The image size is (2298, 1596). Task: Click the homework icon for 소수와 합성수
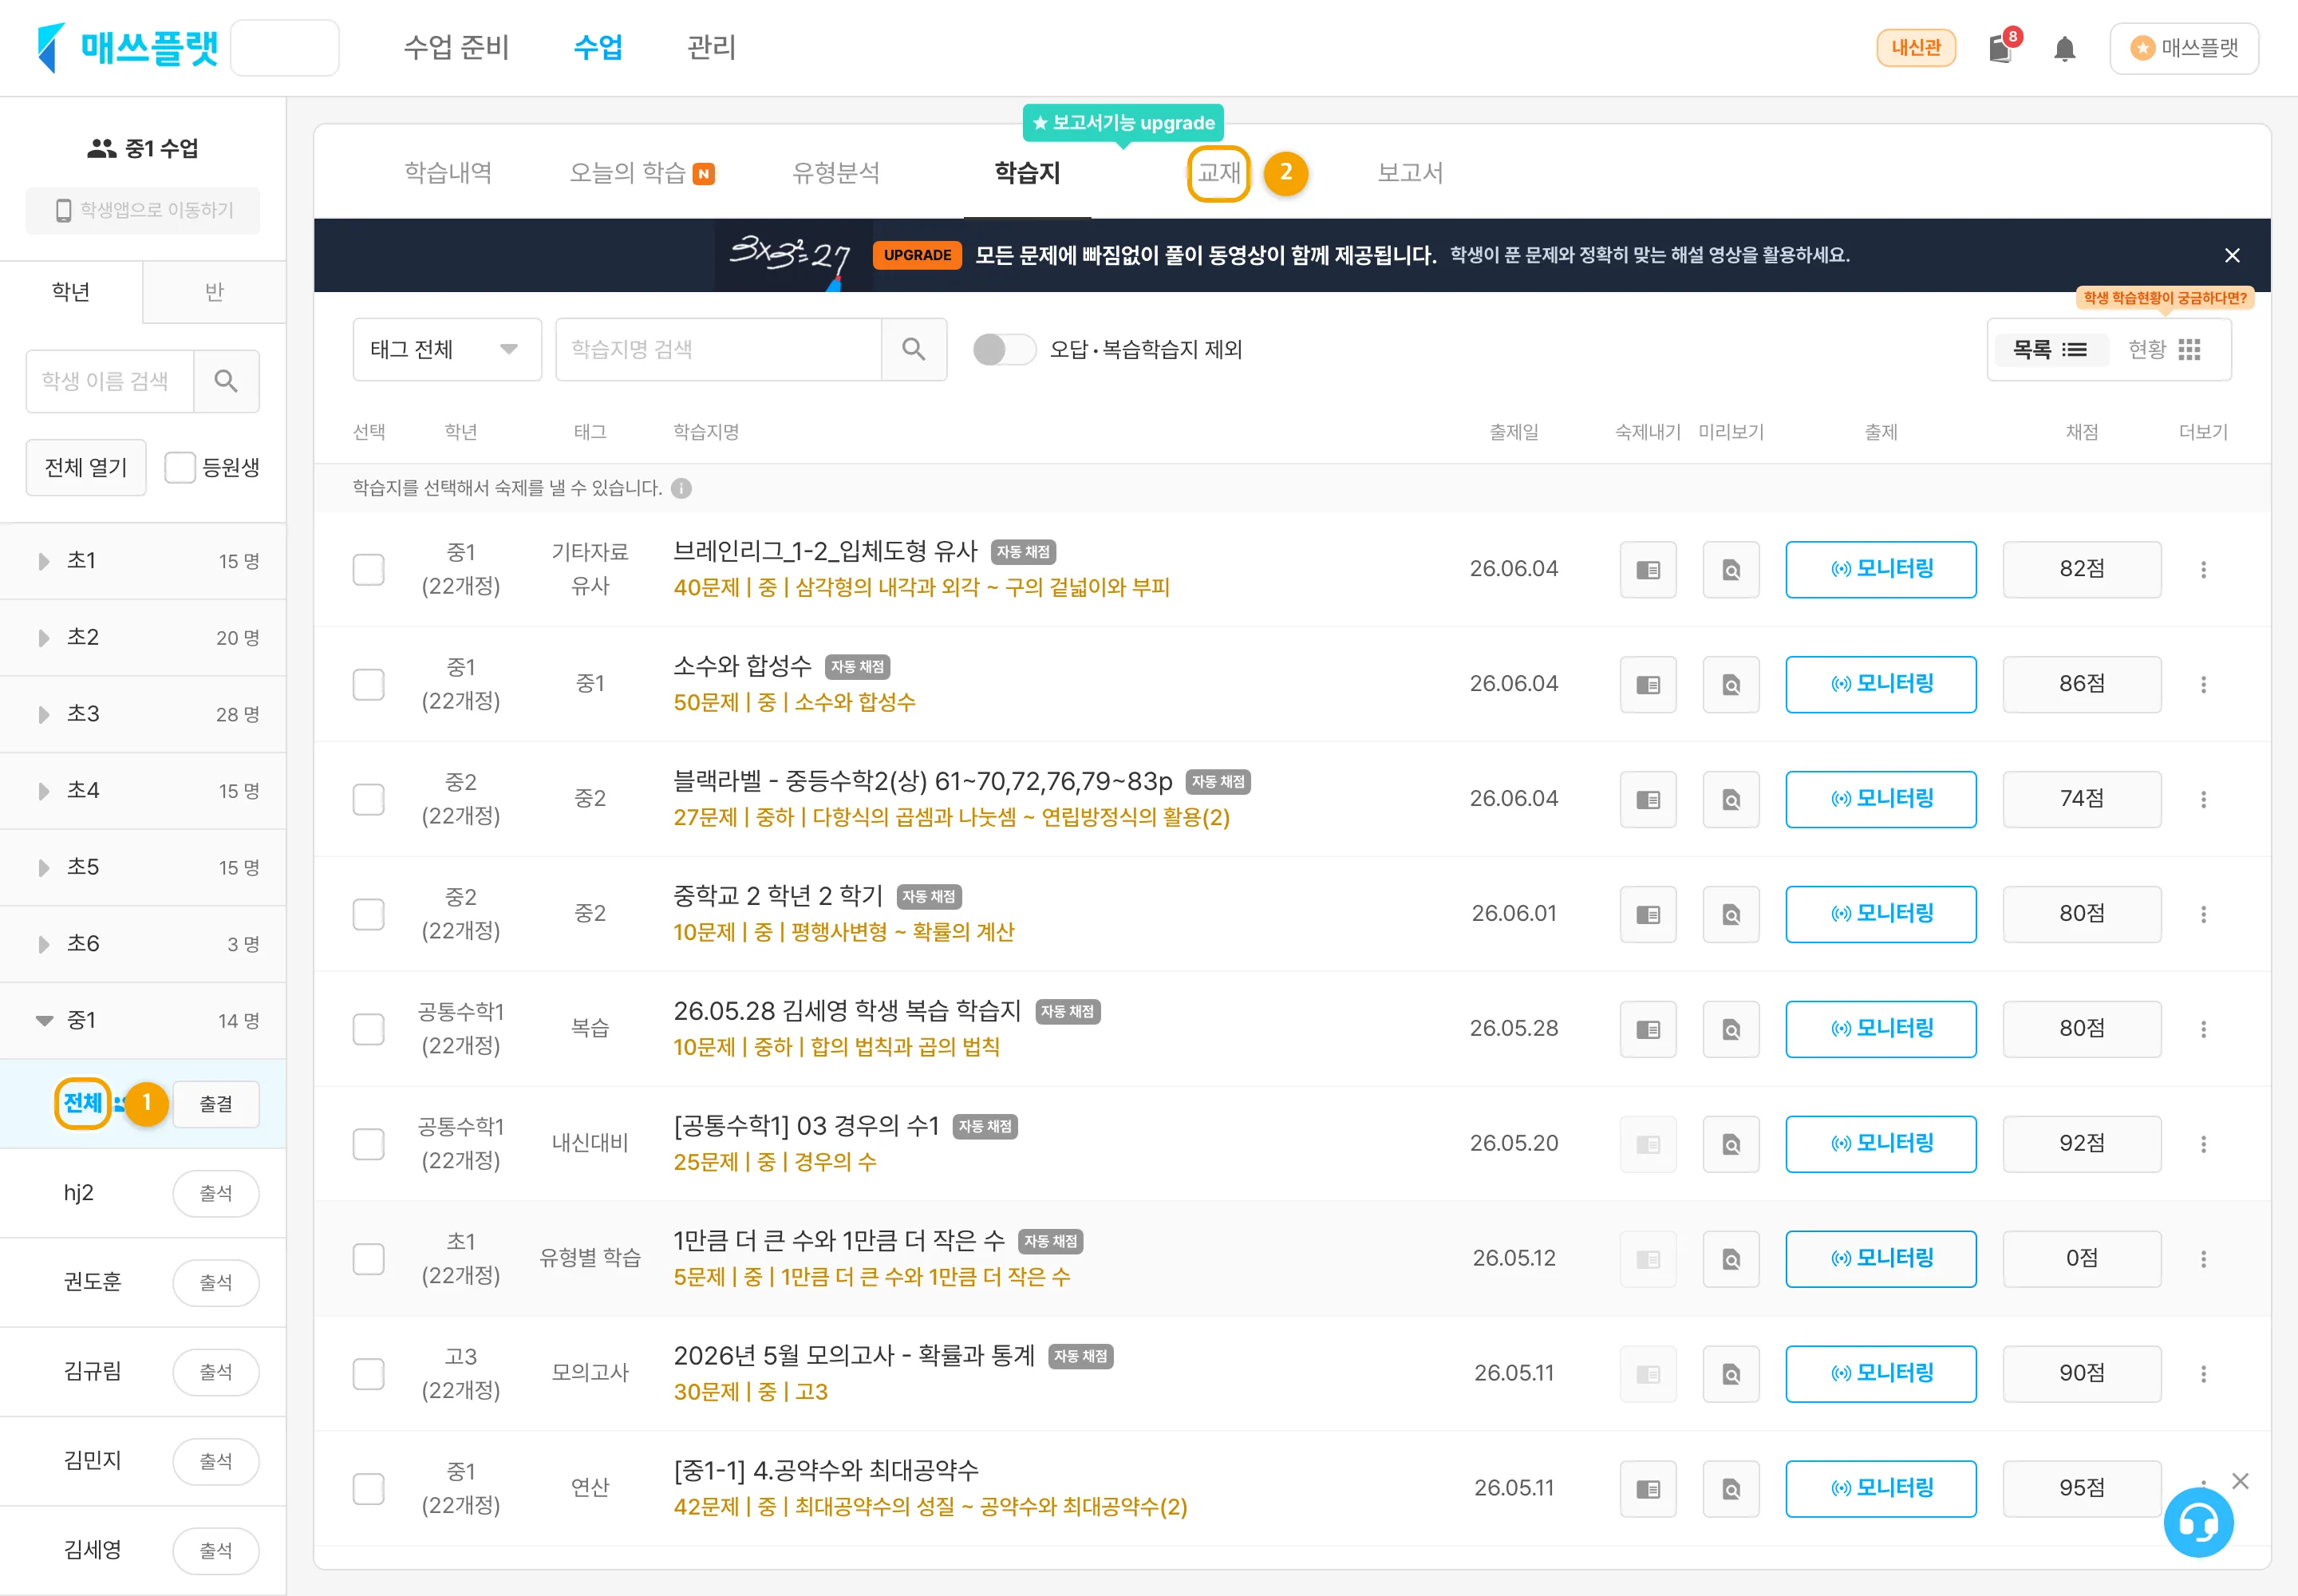1648,684
